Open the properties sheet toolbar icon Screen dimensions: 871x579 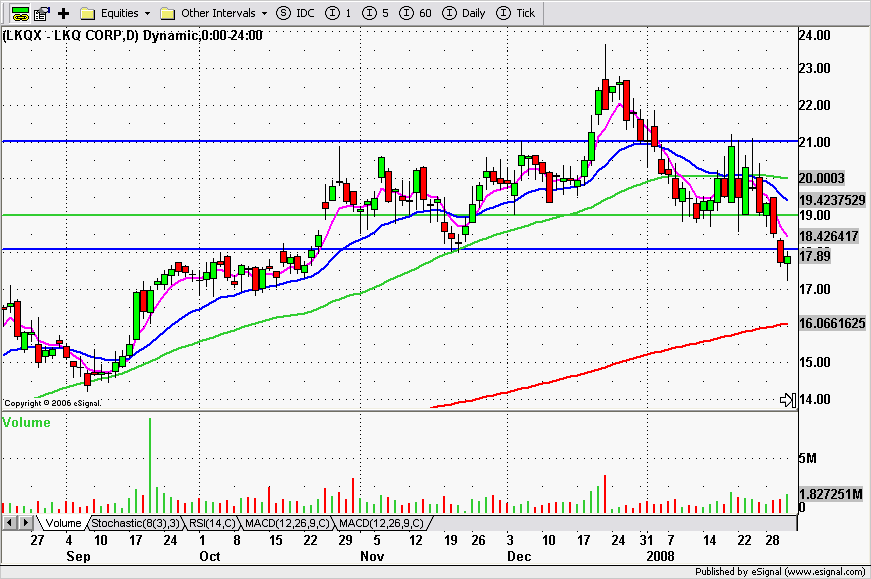(42, 13)
